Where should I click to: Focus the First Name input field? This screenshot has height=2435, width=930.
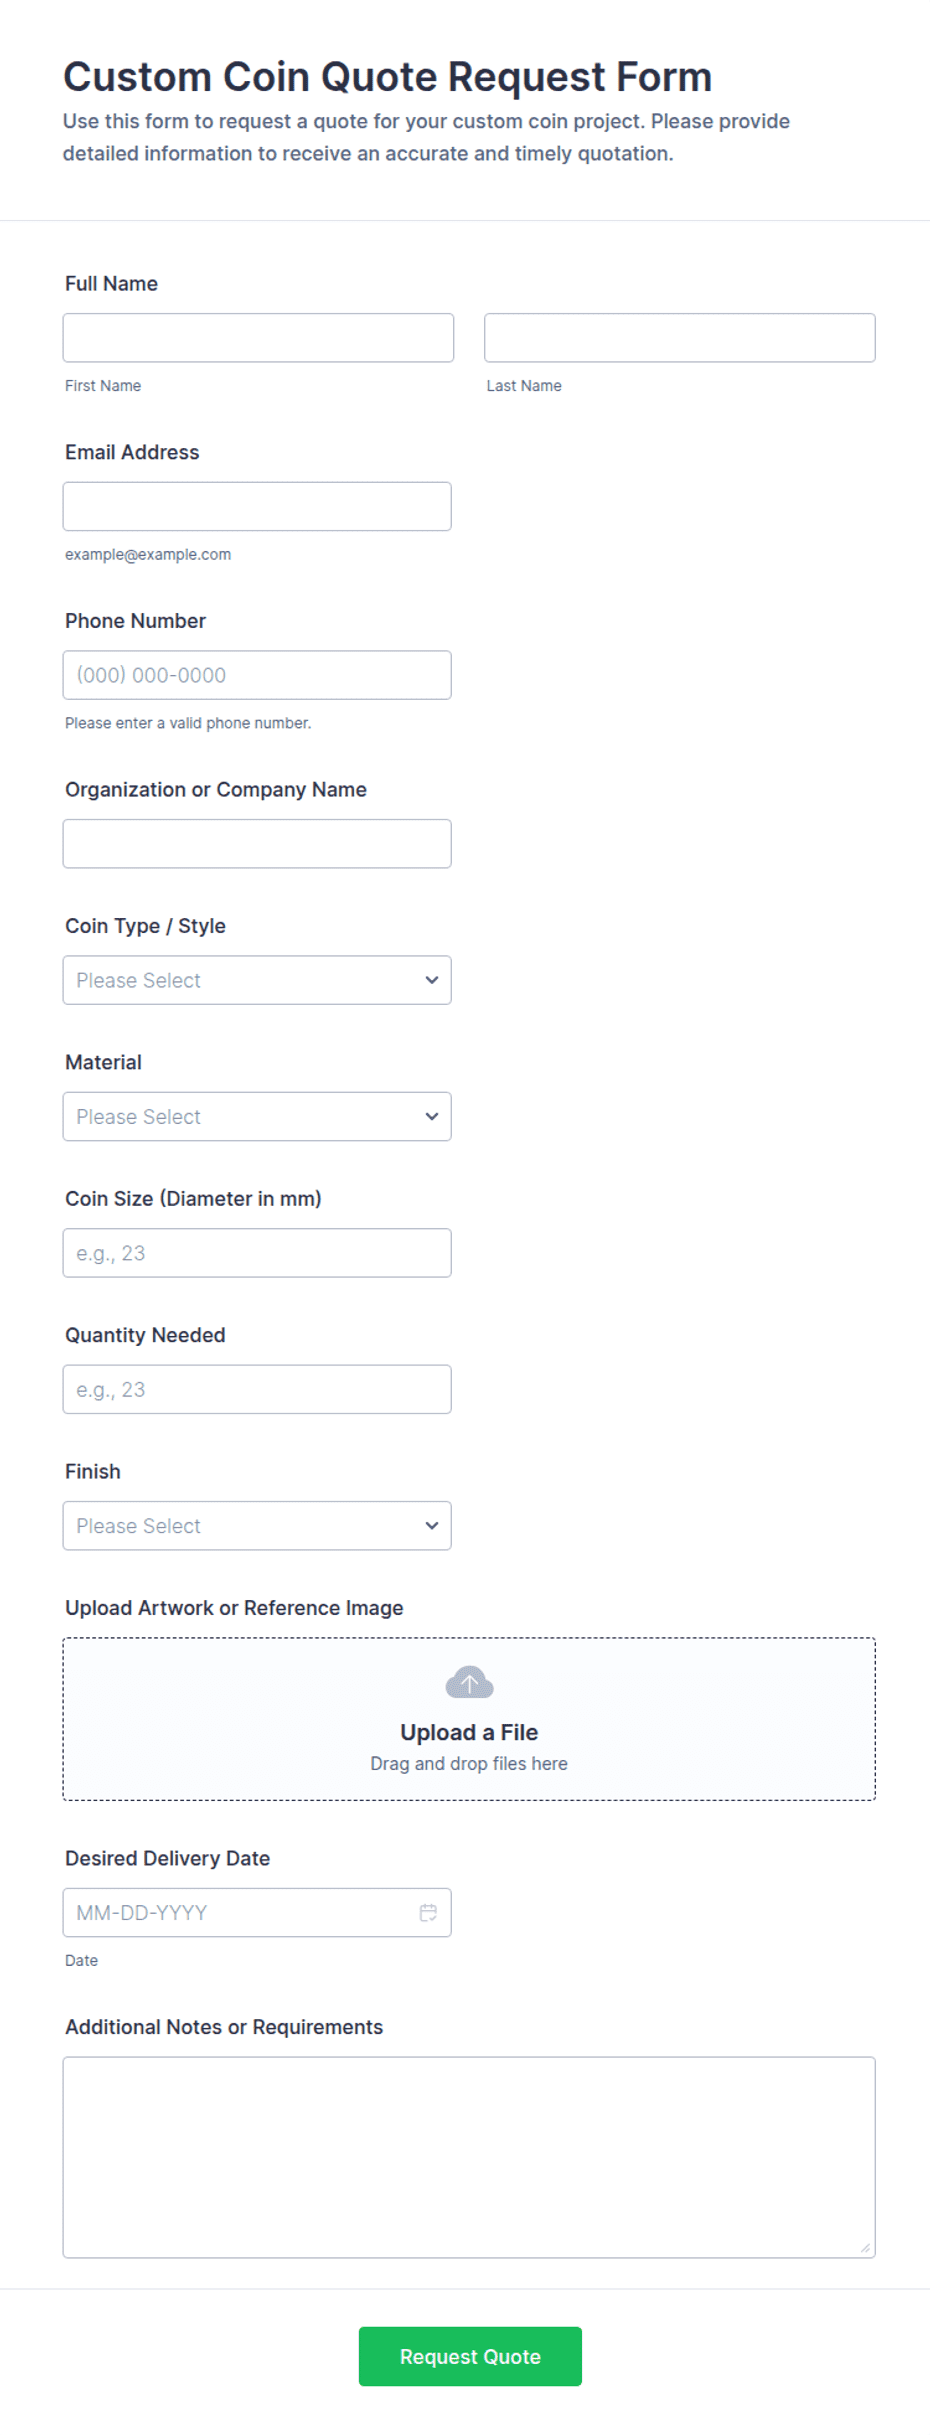click(258, 338)
